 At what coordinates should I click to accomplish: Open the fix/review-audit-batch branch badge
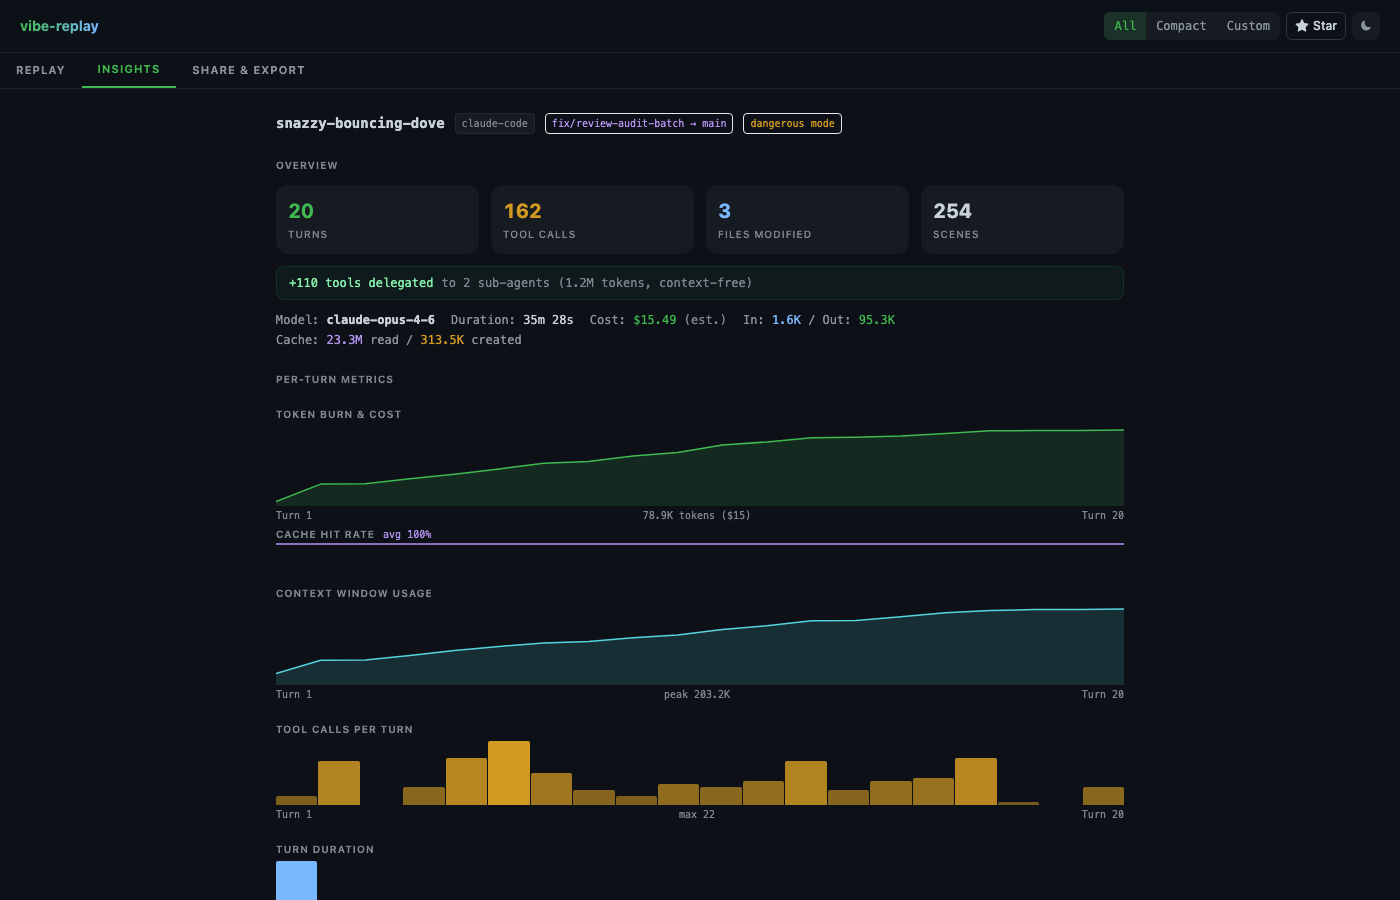pos(638,123)
